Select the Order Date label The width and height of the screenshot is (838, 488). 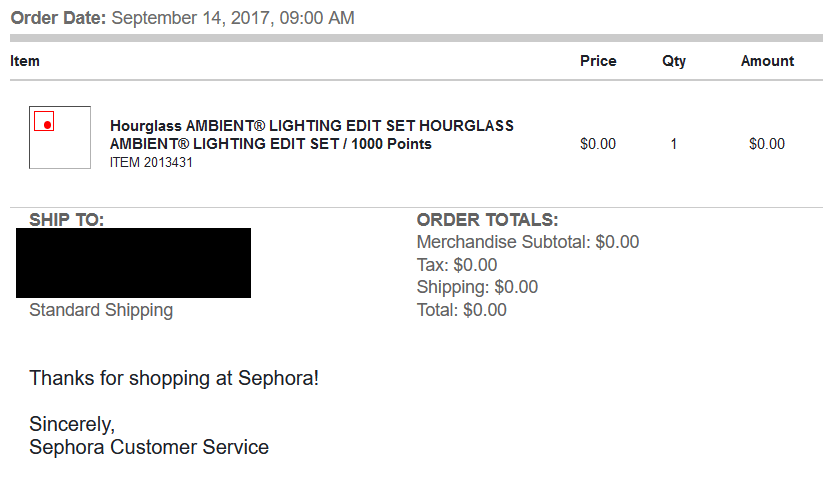pyautogui.click(x=58, y=18)
